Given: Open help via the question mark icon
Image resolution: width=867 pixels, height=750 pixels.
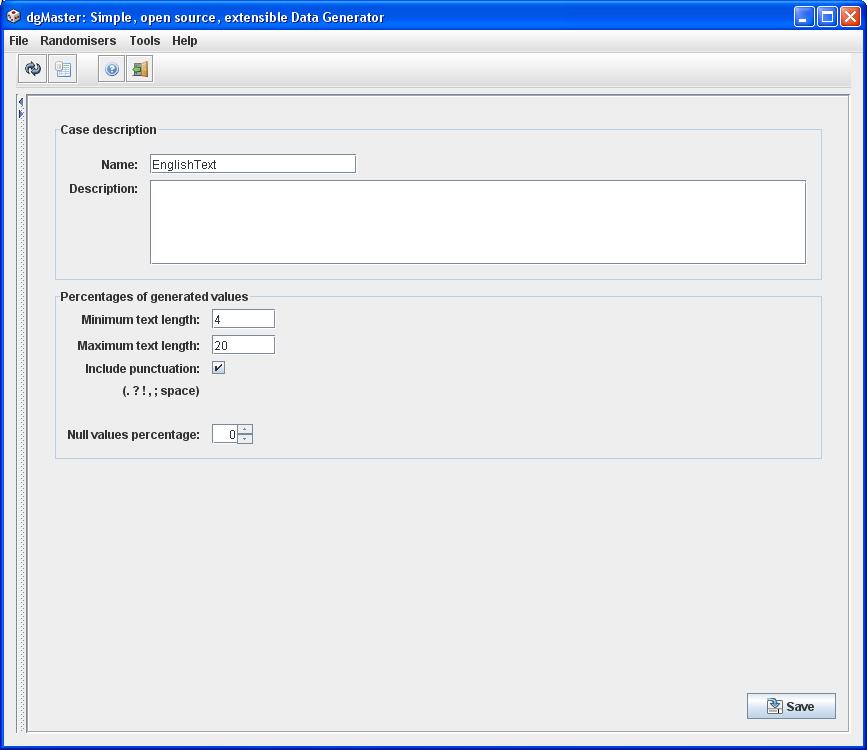Looking at the screenshot, I should 112,69.
